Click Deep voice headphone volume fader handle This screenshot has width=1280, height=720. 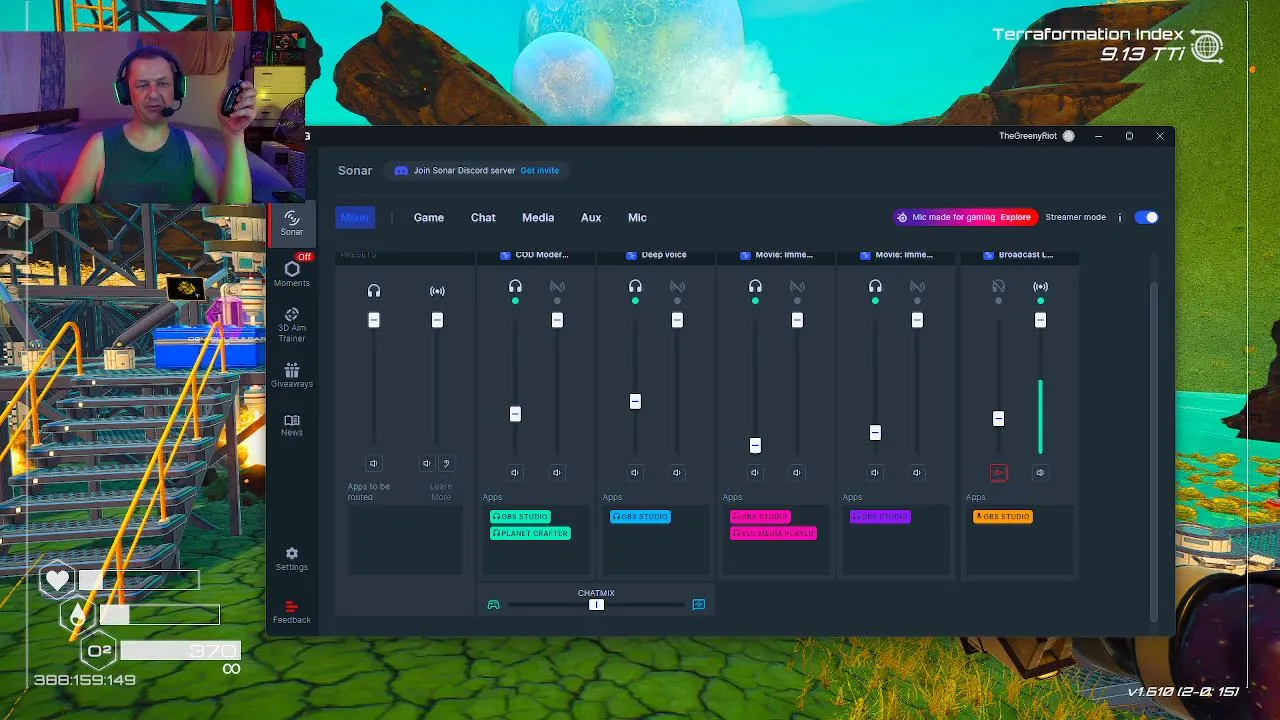[635, 401]
